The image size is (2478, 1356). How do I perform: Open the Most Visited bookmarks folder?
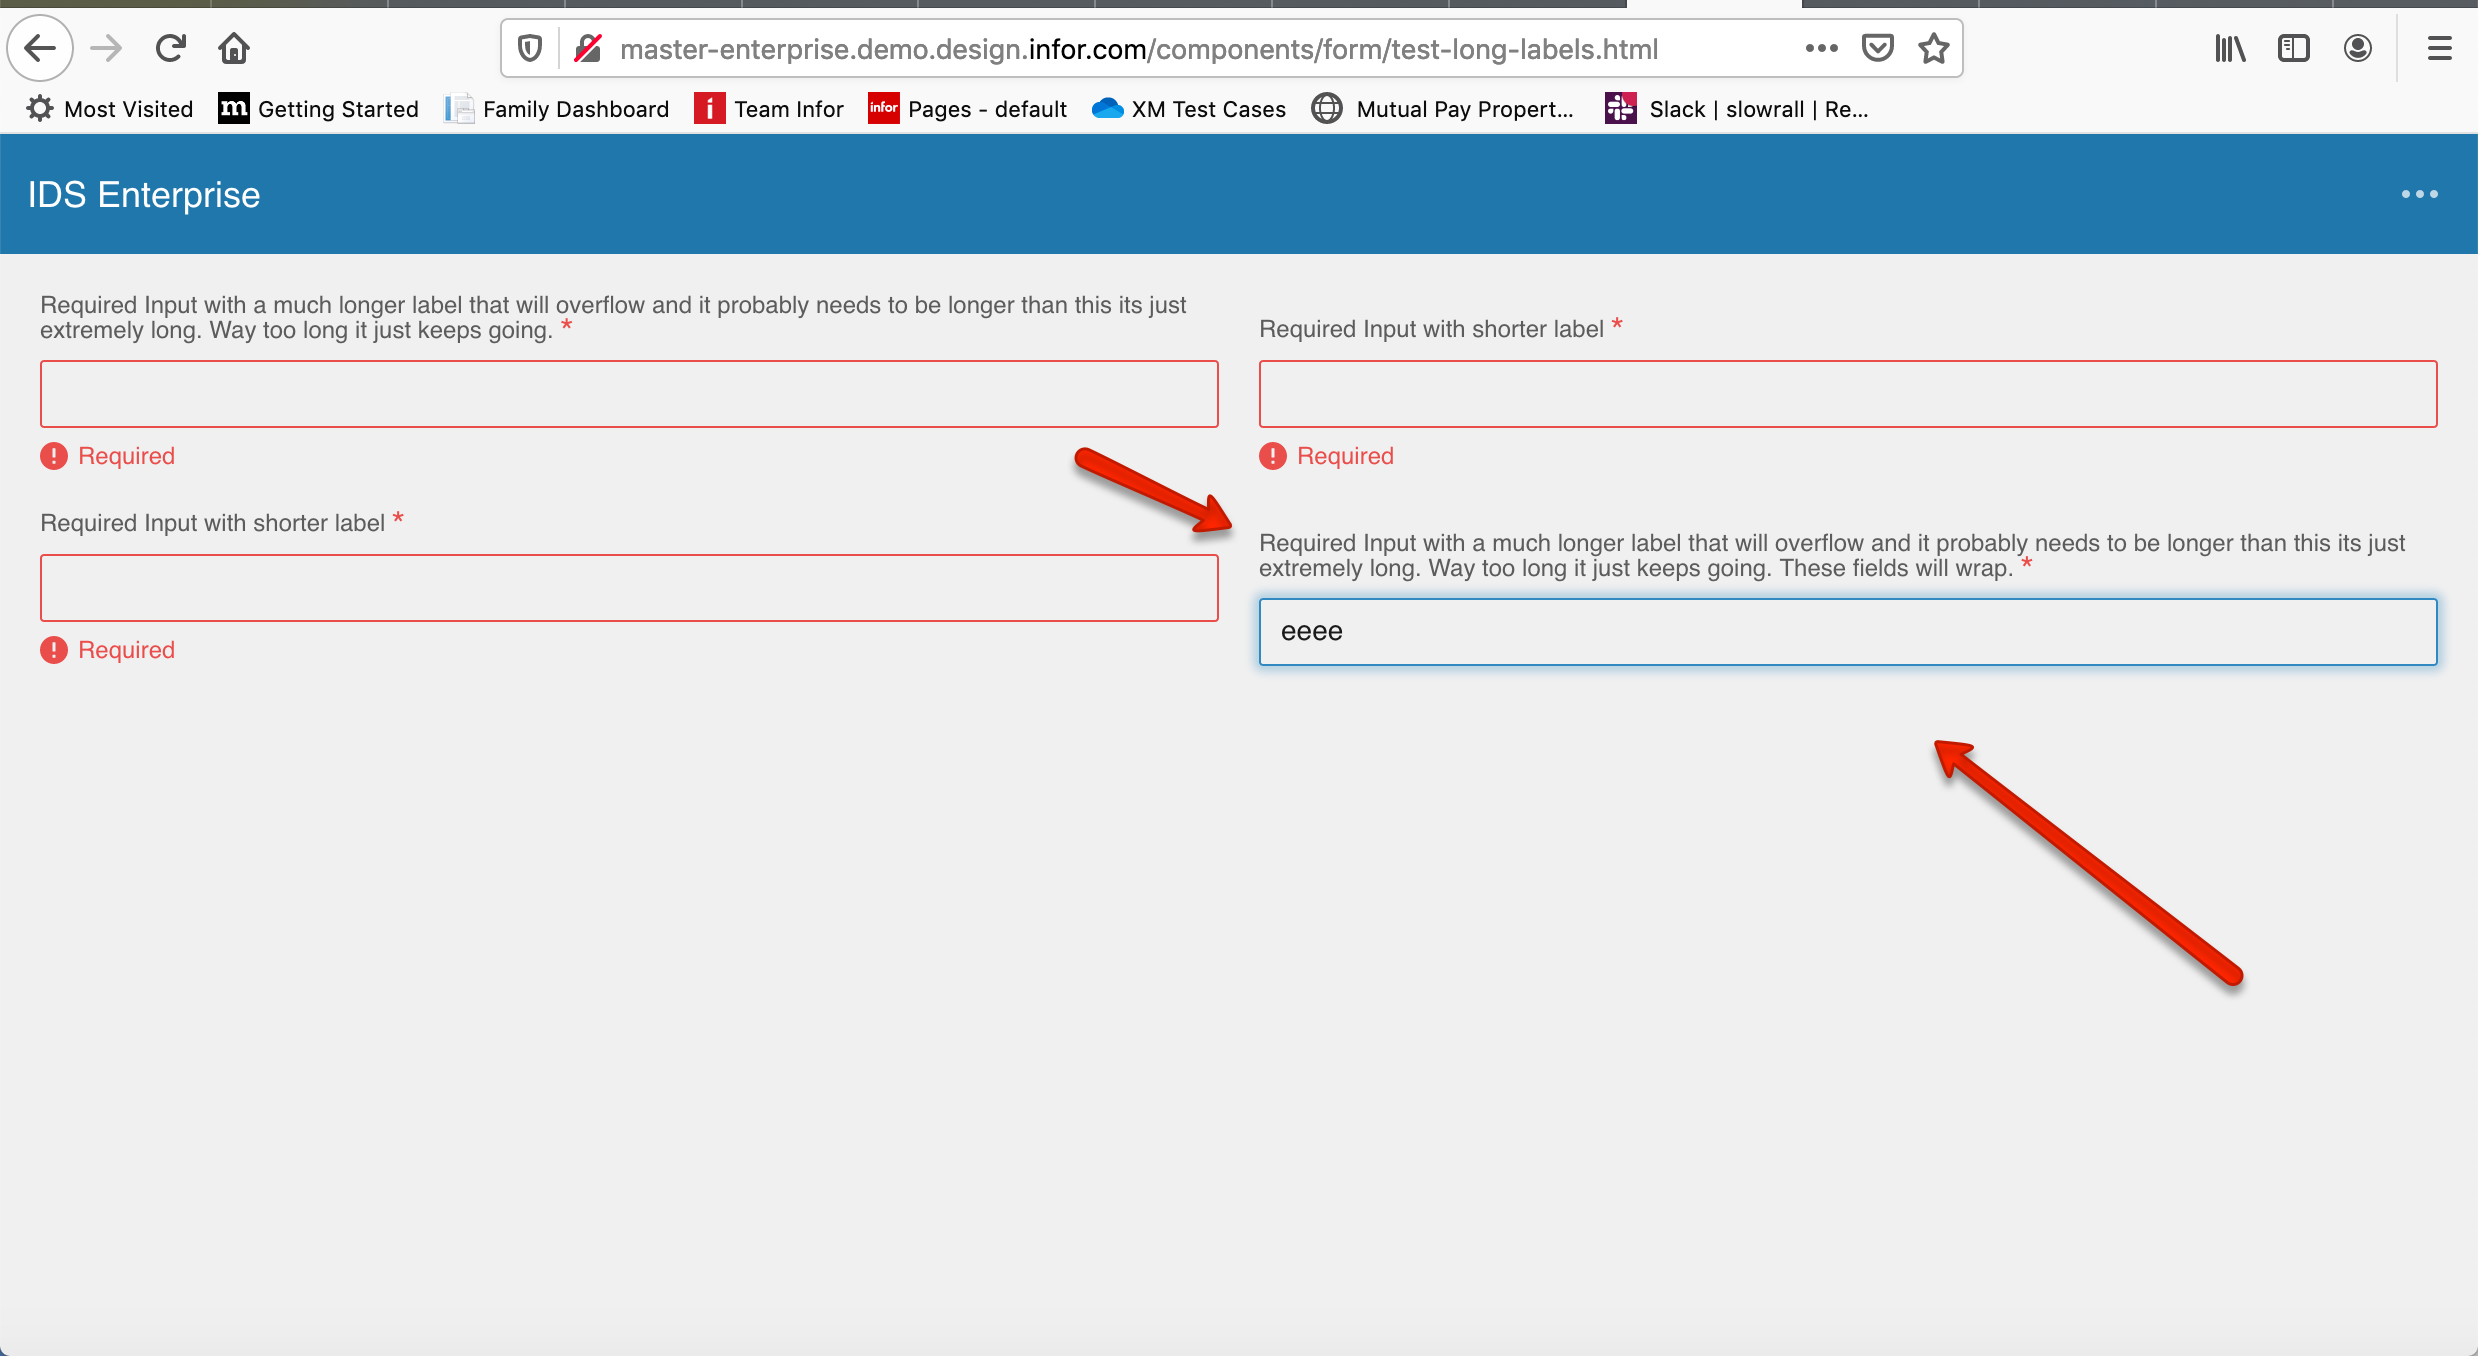click(x=110, y=109)
